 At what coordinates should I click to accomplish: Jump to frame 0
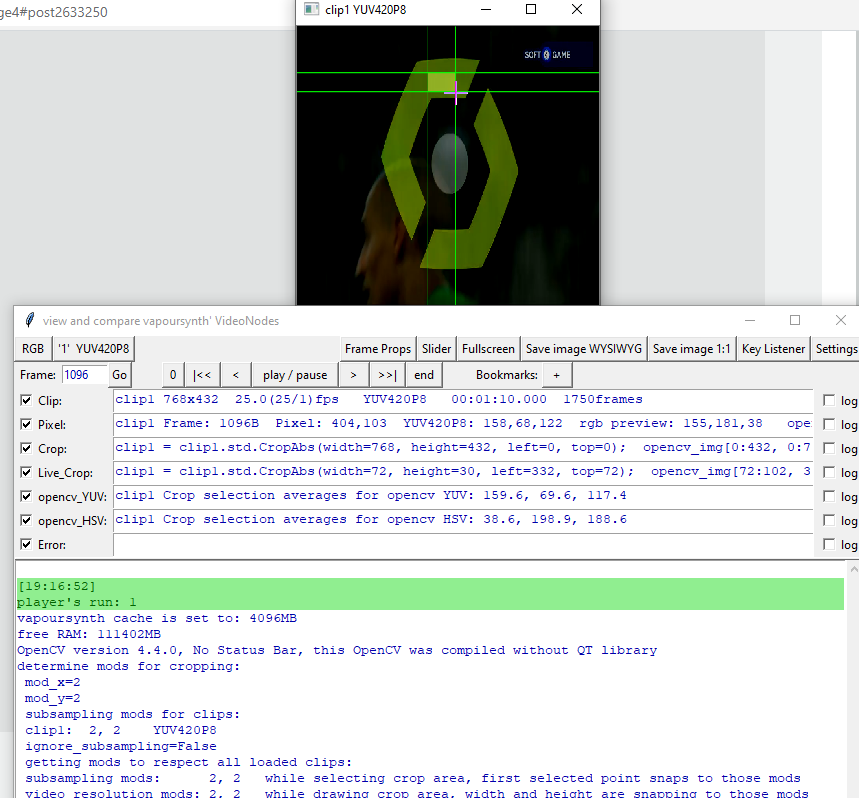(172, 375)
